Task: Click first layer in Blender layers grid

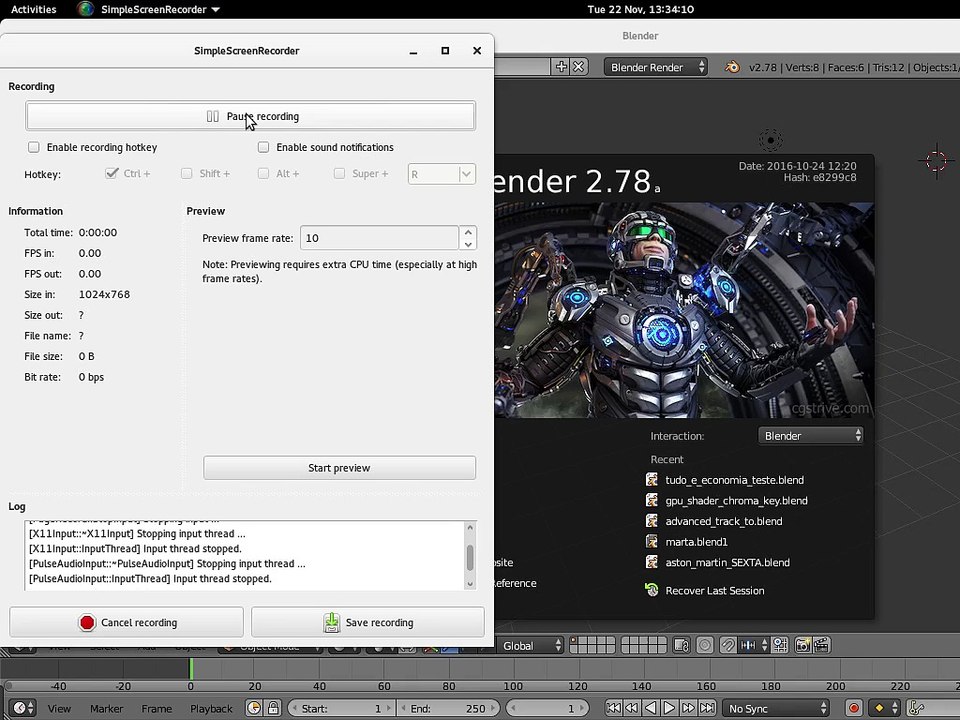Action: pos(574,641)
